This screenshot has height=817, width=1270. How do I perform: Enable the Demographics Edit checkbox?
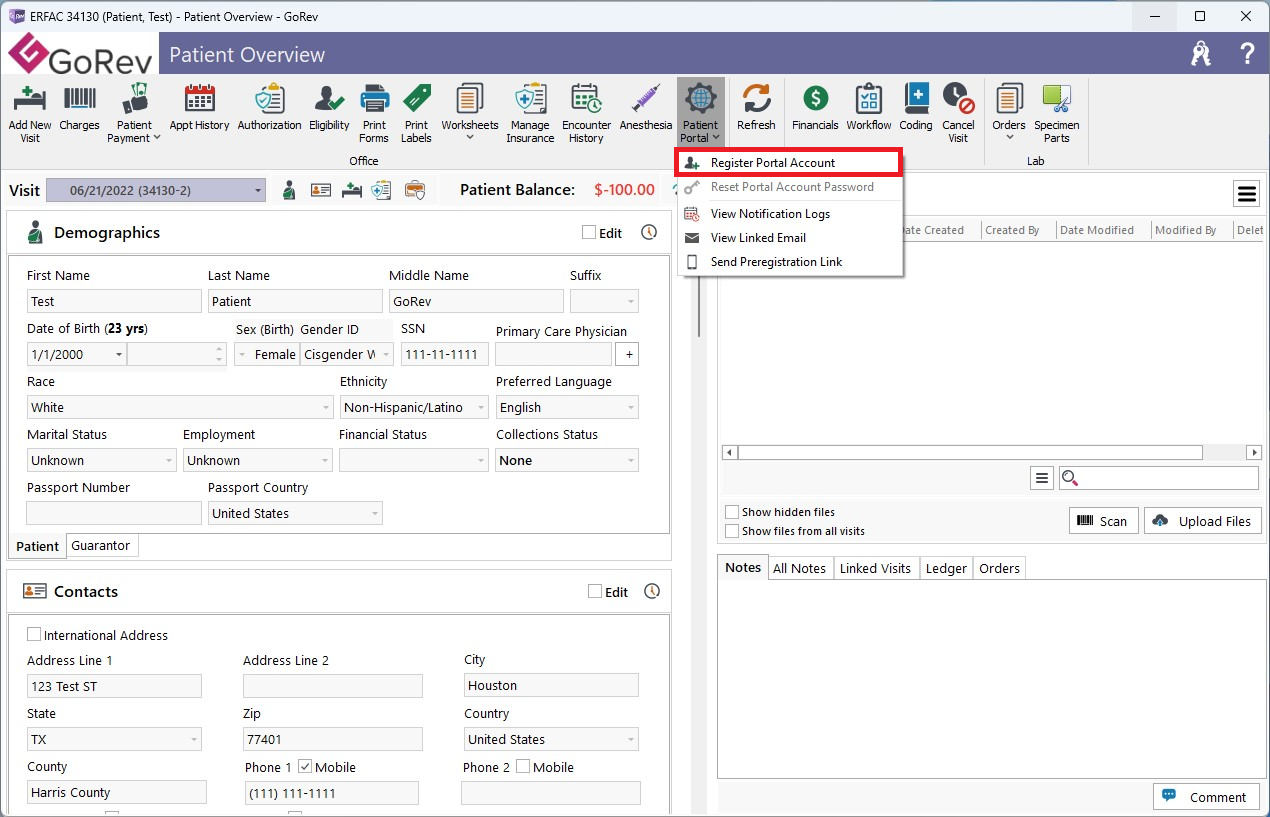pos(589,233)
